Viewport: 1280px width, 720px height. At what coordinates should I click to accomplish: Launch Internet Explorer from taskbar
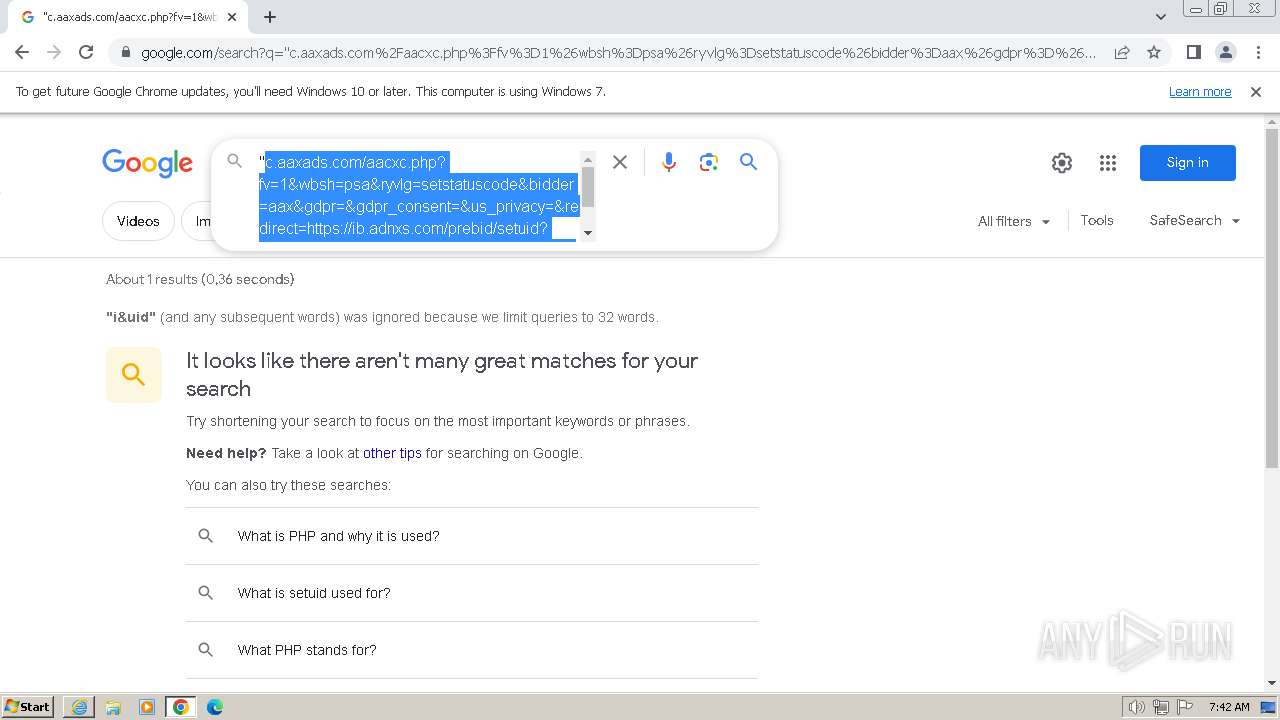79,707
